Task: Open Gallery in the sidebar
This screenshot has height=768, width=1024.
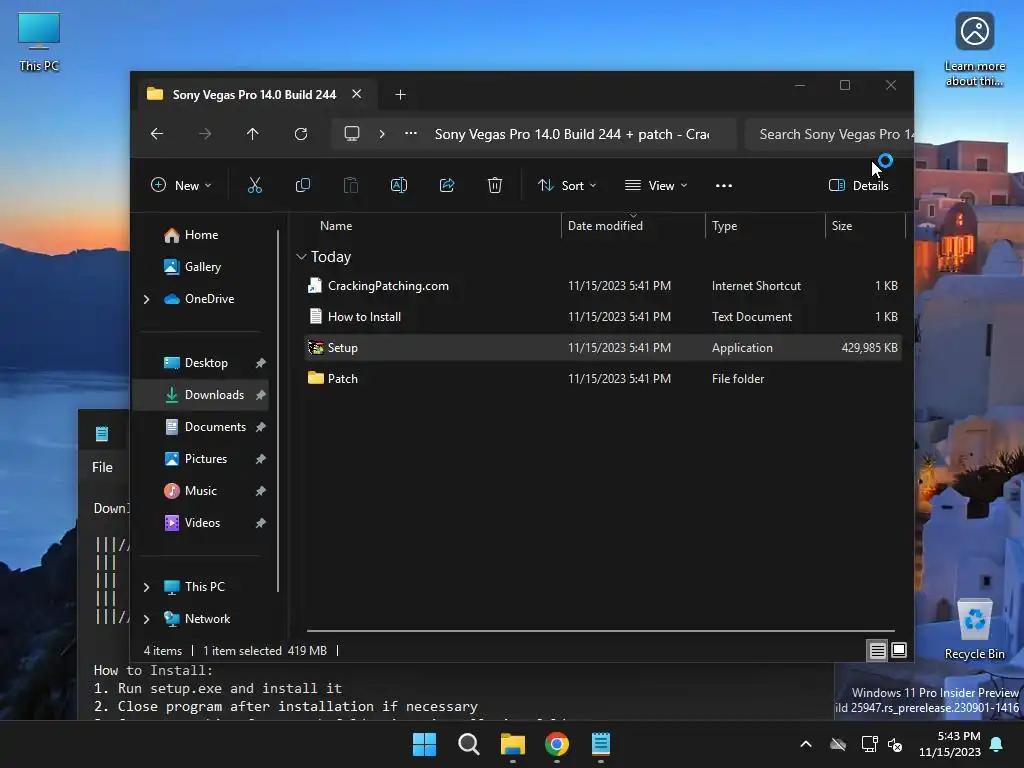Action: (200, 266)
